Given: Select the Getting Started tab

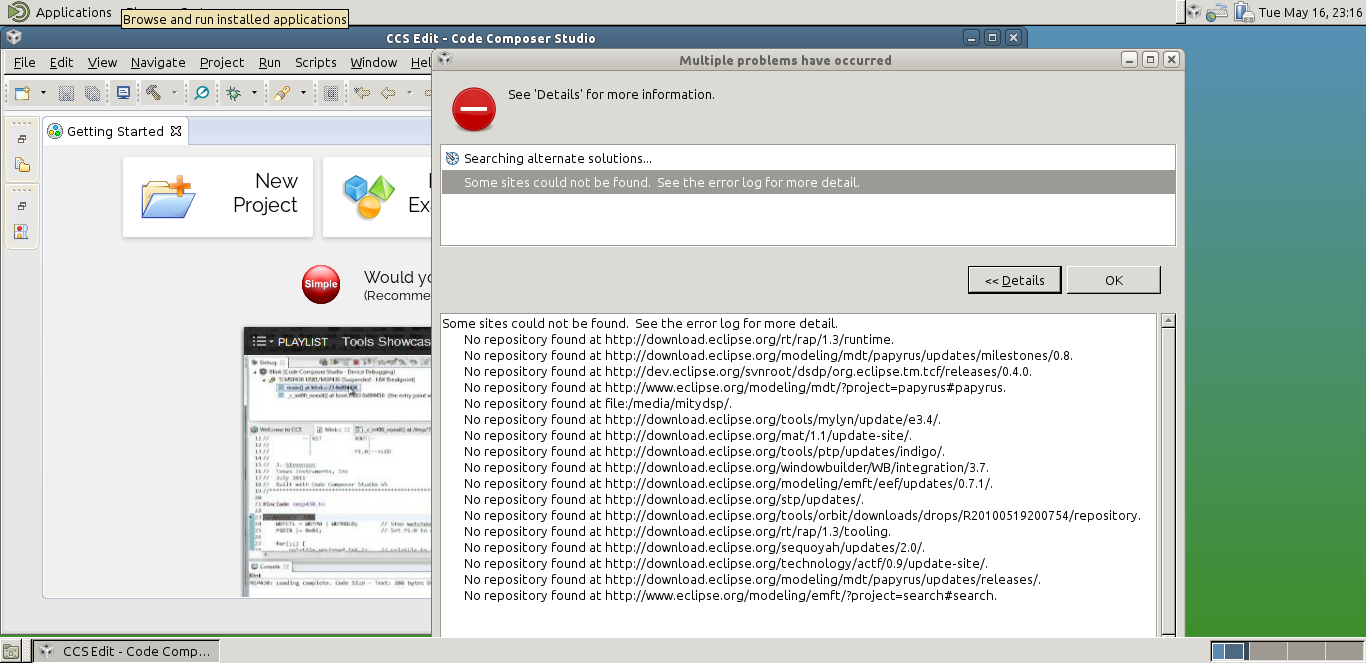Looking at the screenshot, I should pyautogui.click(x=115, y=131).
